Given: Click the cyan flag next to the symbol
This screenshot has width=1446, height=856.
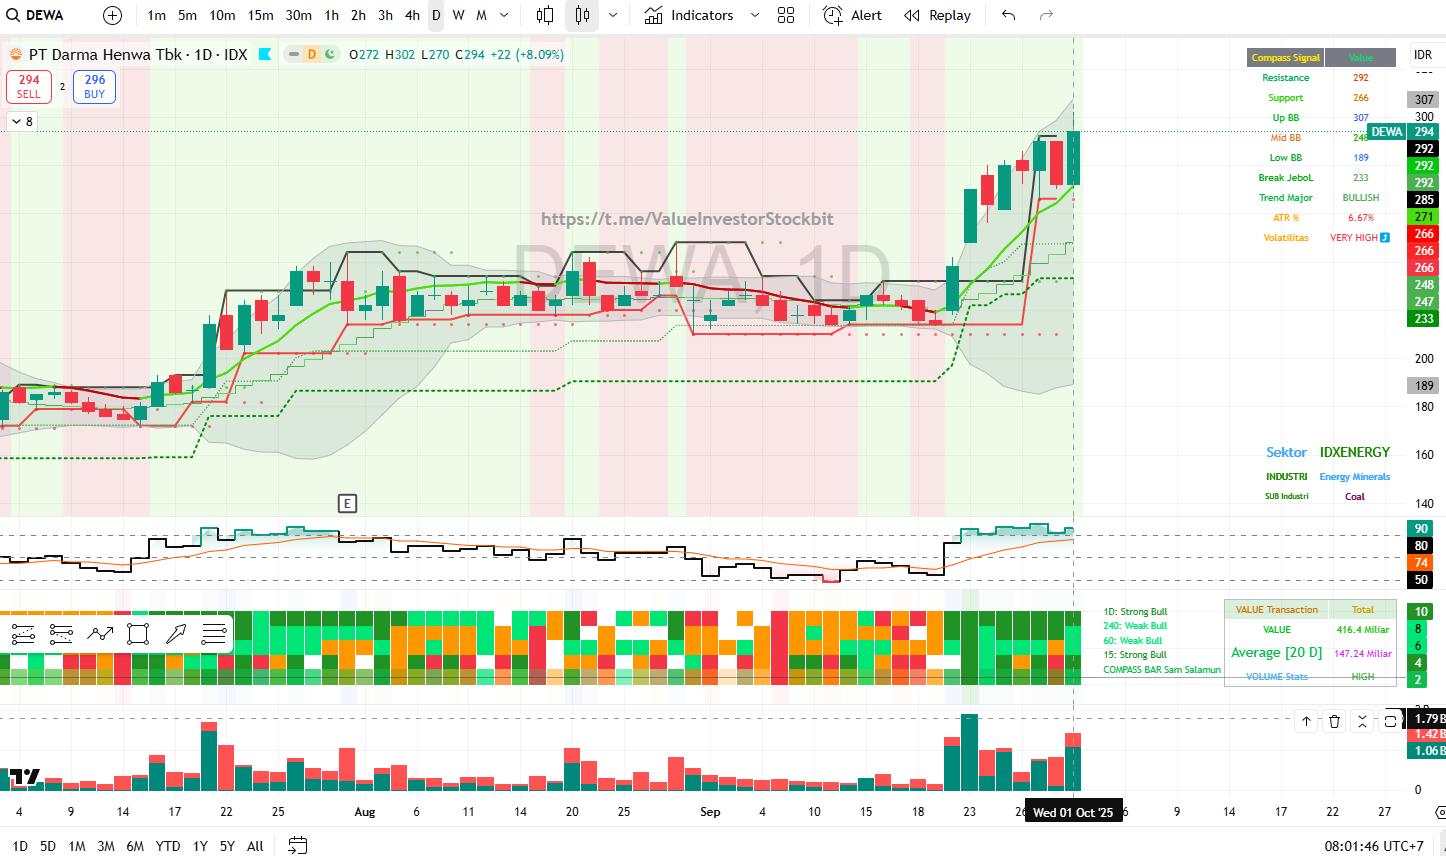Looking at the screenshot, I should tap(265, 54).
